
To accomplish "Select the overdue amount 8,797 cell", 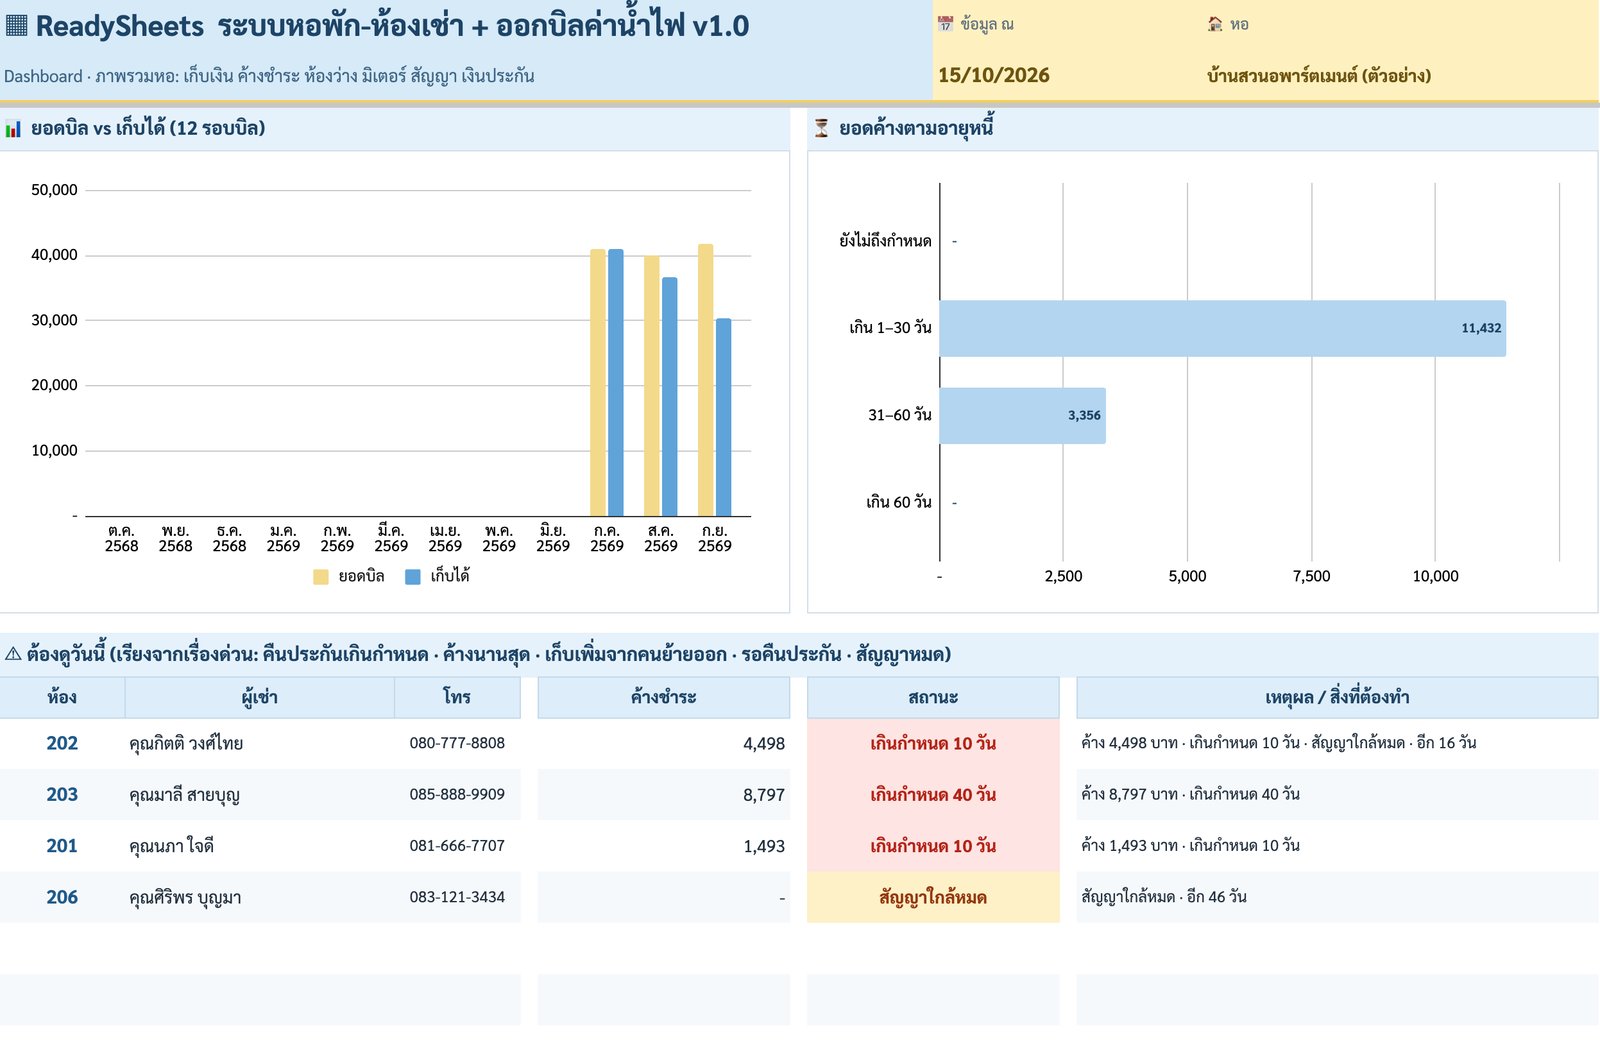I will coord(664,794).
